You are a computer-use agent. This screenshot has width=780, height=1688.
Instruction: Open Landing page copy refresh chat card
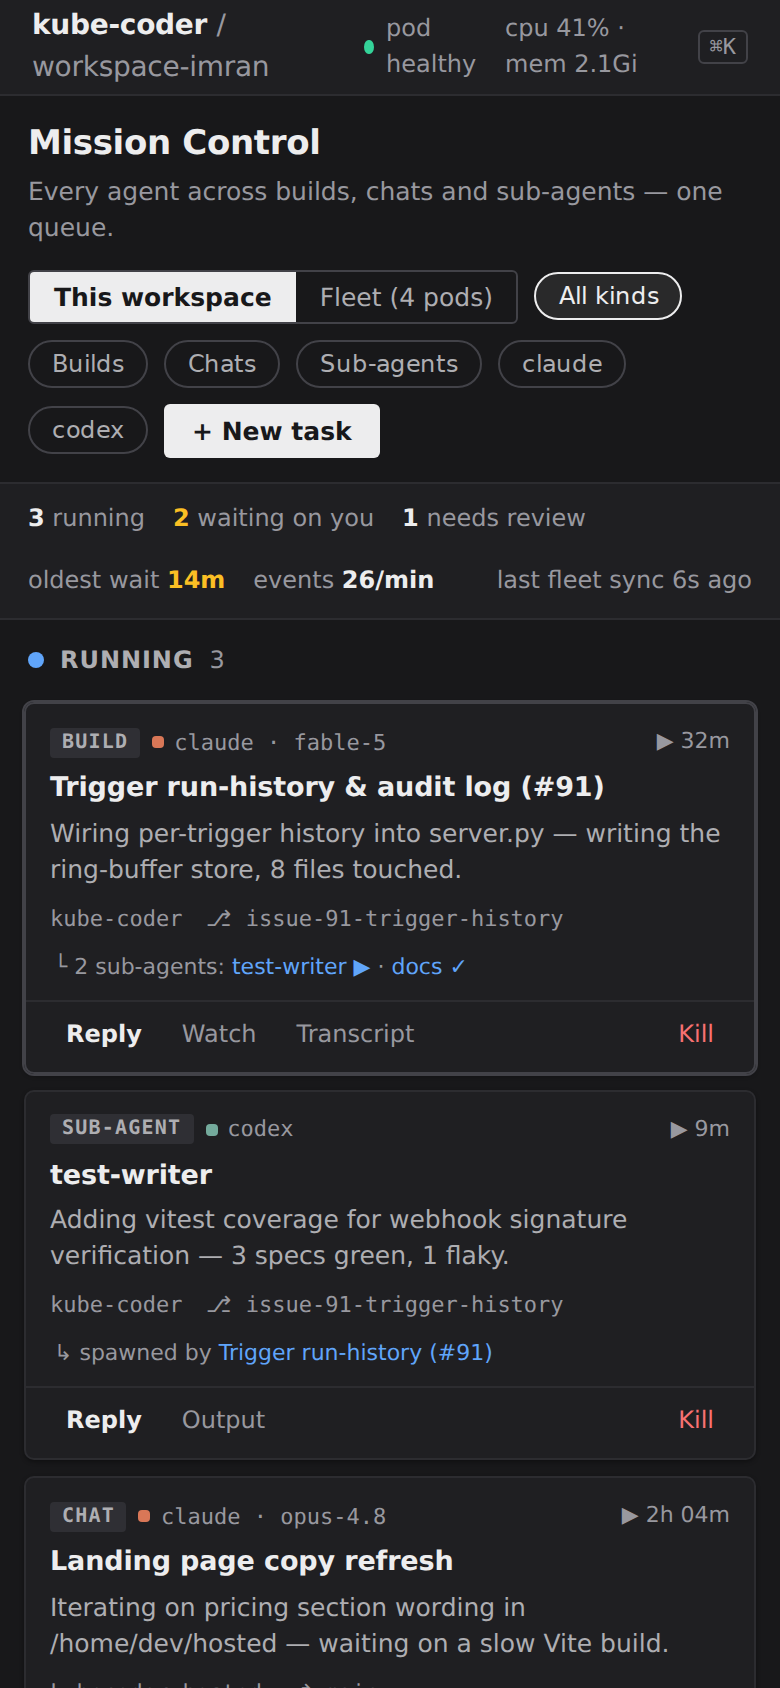[x=390, y=1583]
